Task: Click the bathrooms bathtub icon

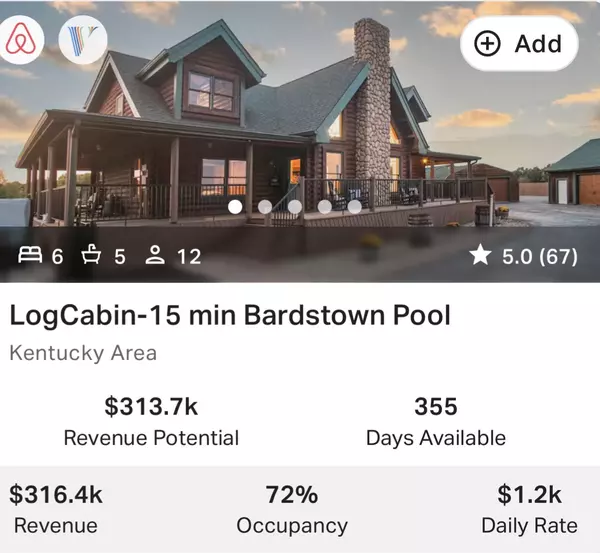Action: (92, 256)
